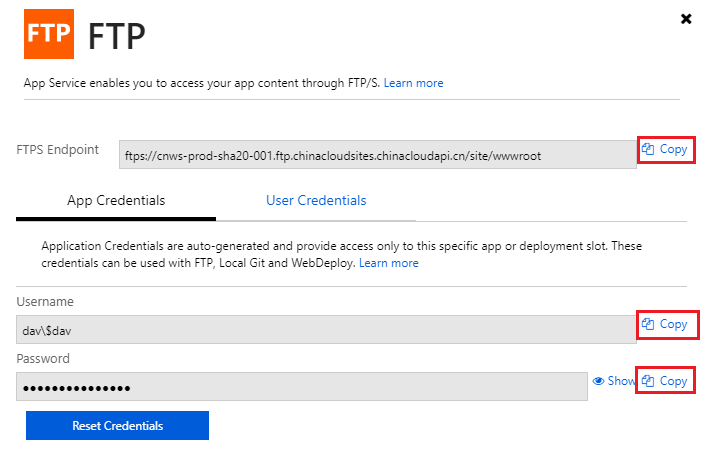The image size is (704, 454).
Task: Open Learn more link for Application Credentials
Action: click(389, 263)
